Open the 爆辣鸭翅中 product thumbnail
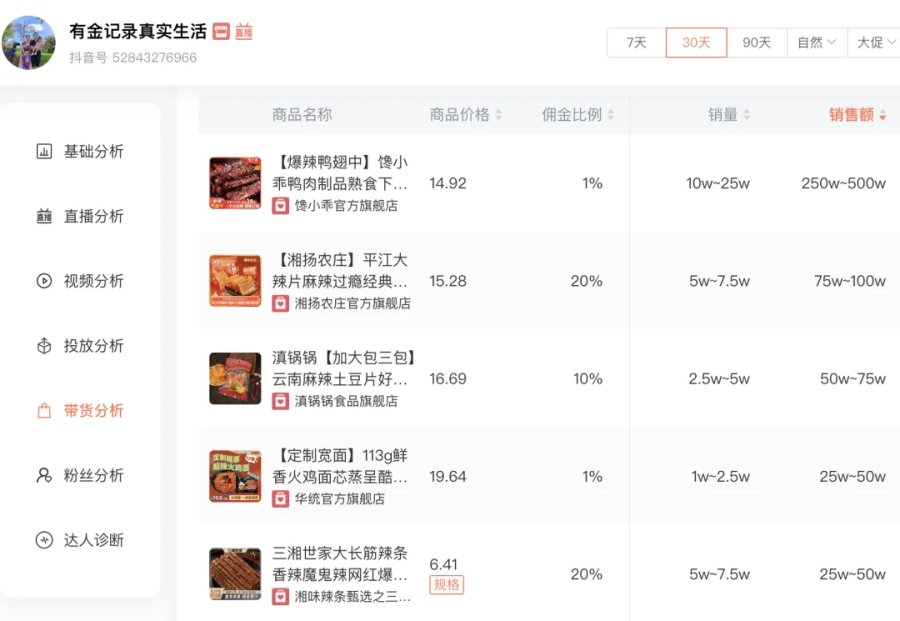 [x=235, y=183]
